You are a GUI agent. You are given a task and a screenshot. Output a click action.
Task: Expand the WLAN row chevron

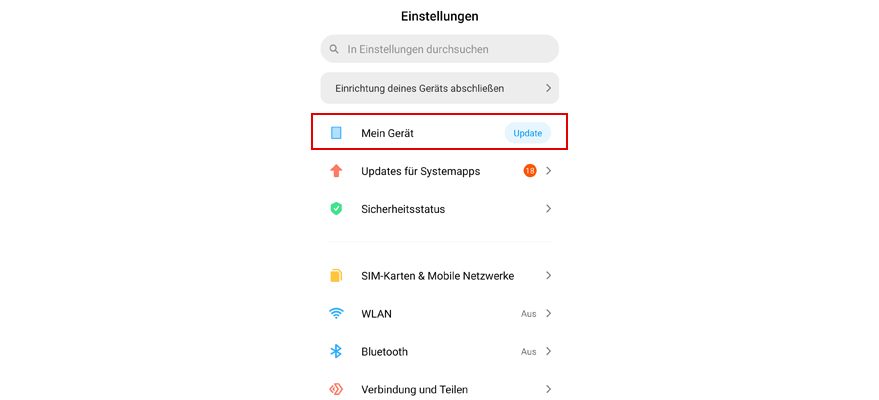click(x=548, y=314)
